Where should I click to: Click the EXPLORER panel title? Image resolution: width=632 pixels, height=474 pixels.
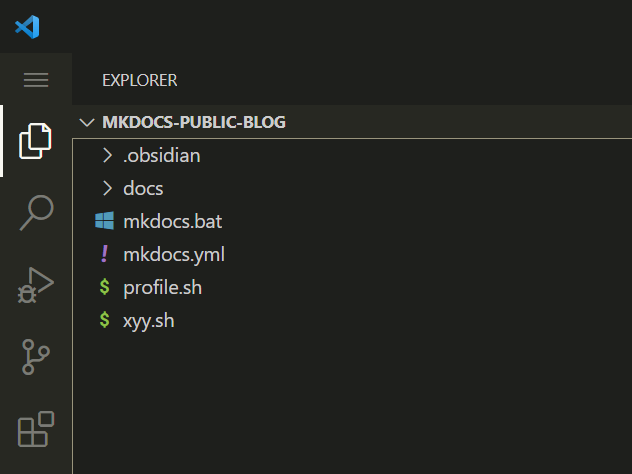click(139, 80)
